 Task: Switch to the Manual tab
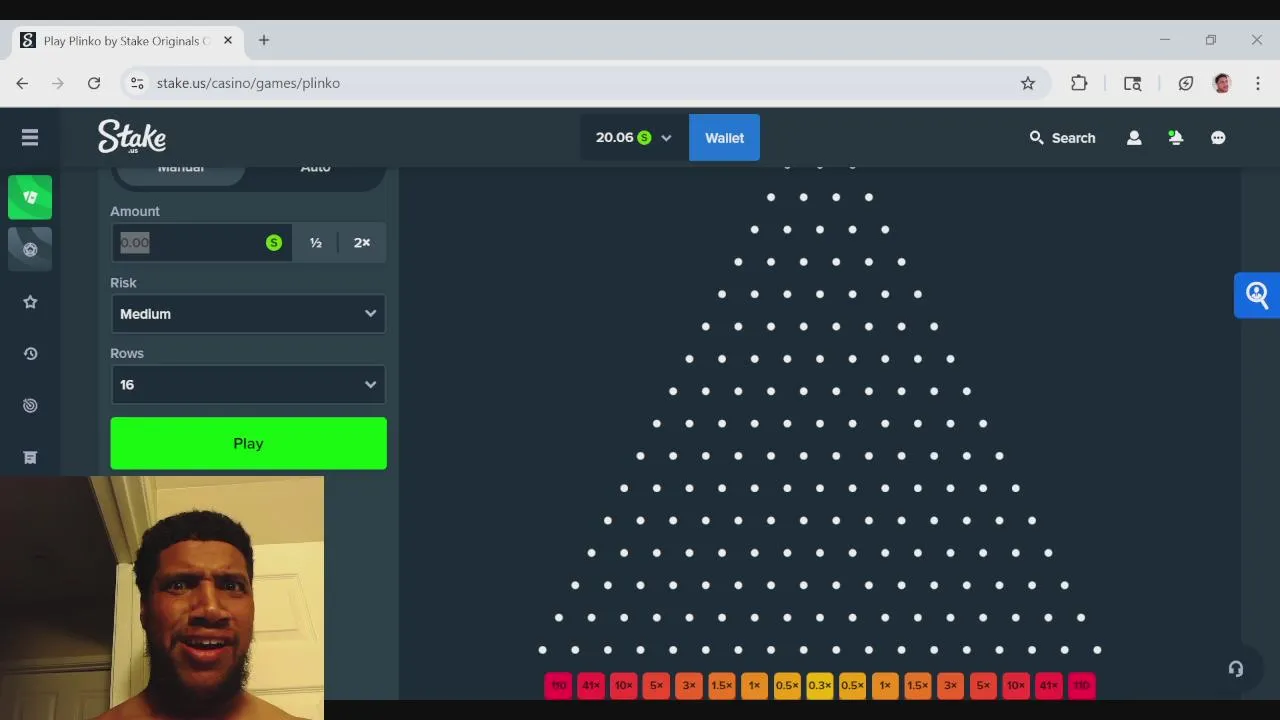click(181, 172)
